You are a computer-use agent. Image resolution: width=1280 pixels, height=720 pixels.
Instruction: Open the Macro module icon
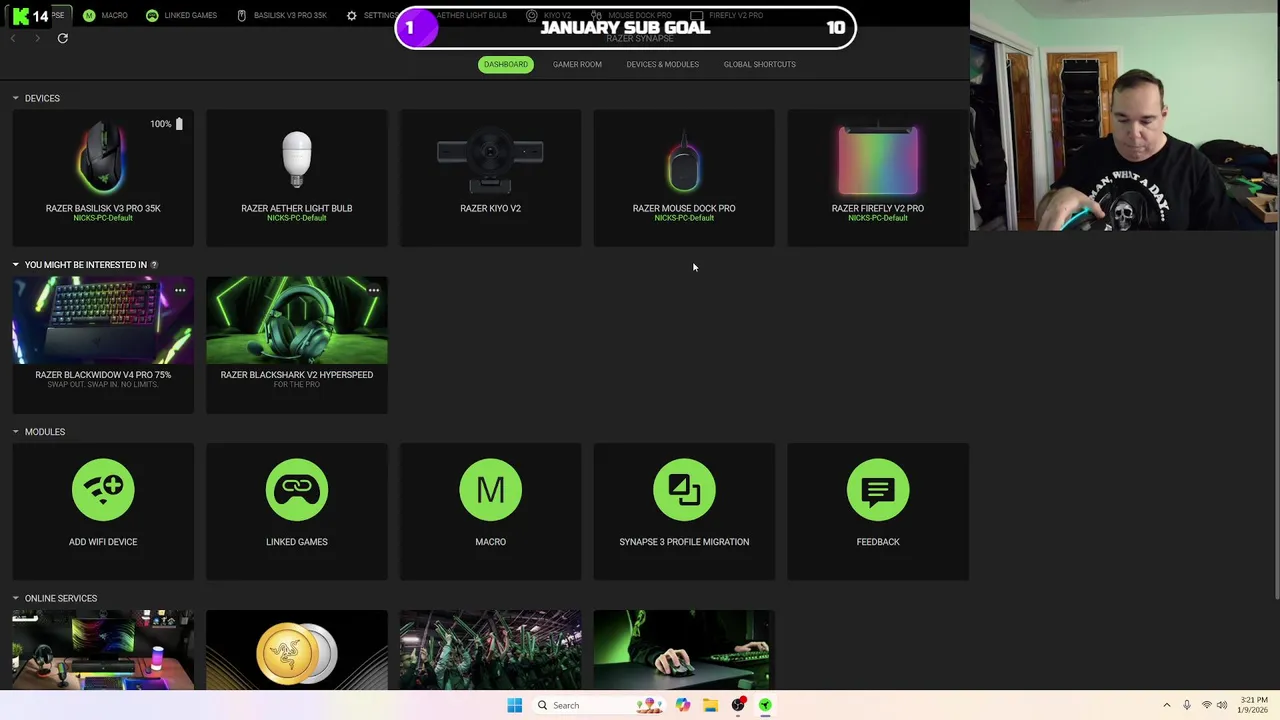pyautogui.click(x=490, y=490)
